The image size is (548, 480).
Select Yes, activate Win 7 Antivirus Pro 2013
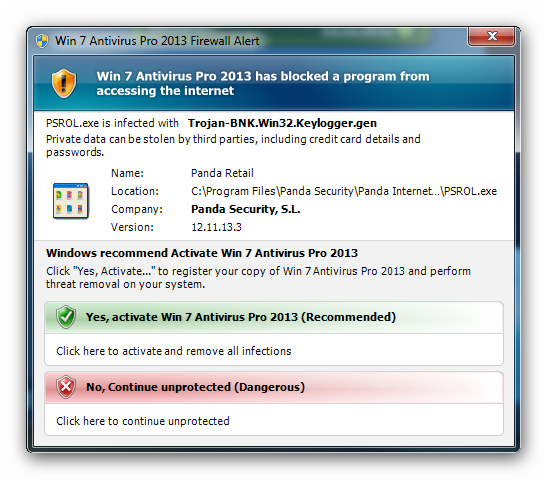274,317
